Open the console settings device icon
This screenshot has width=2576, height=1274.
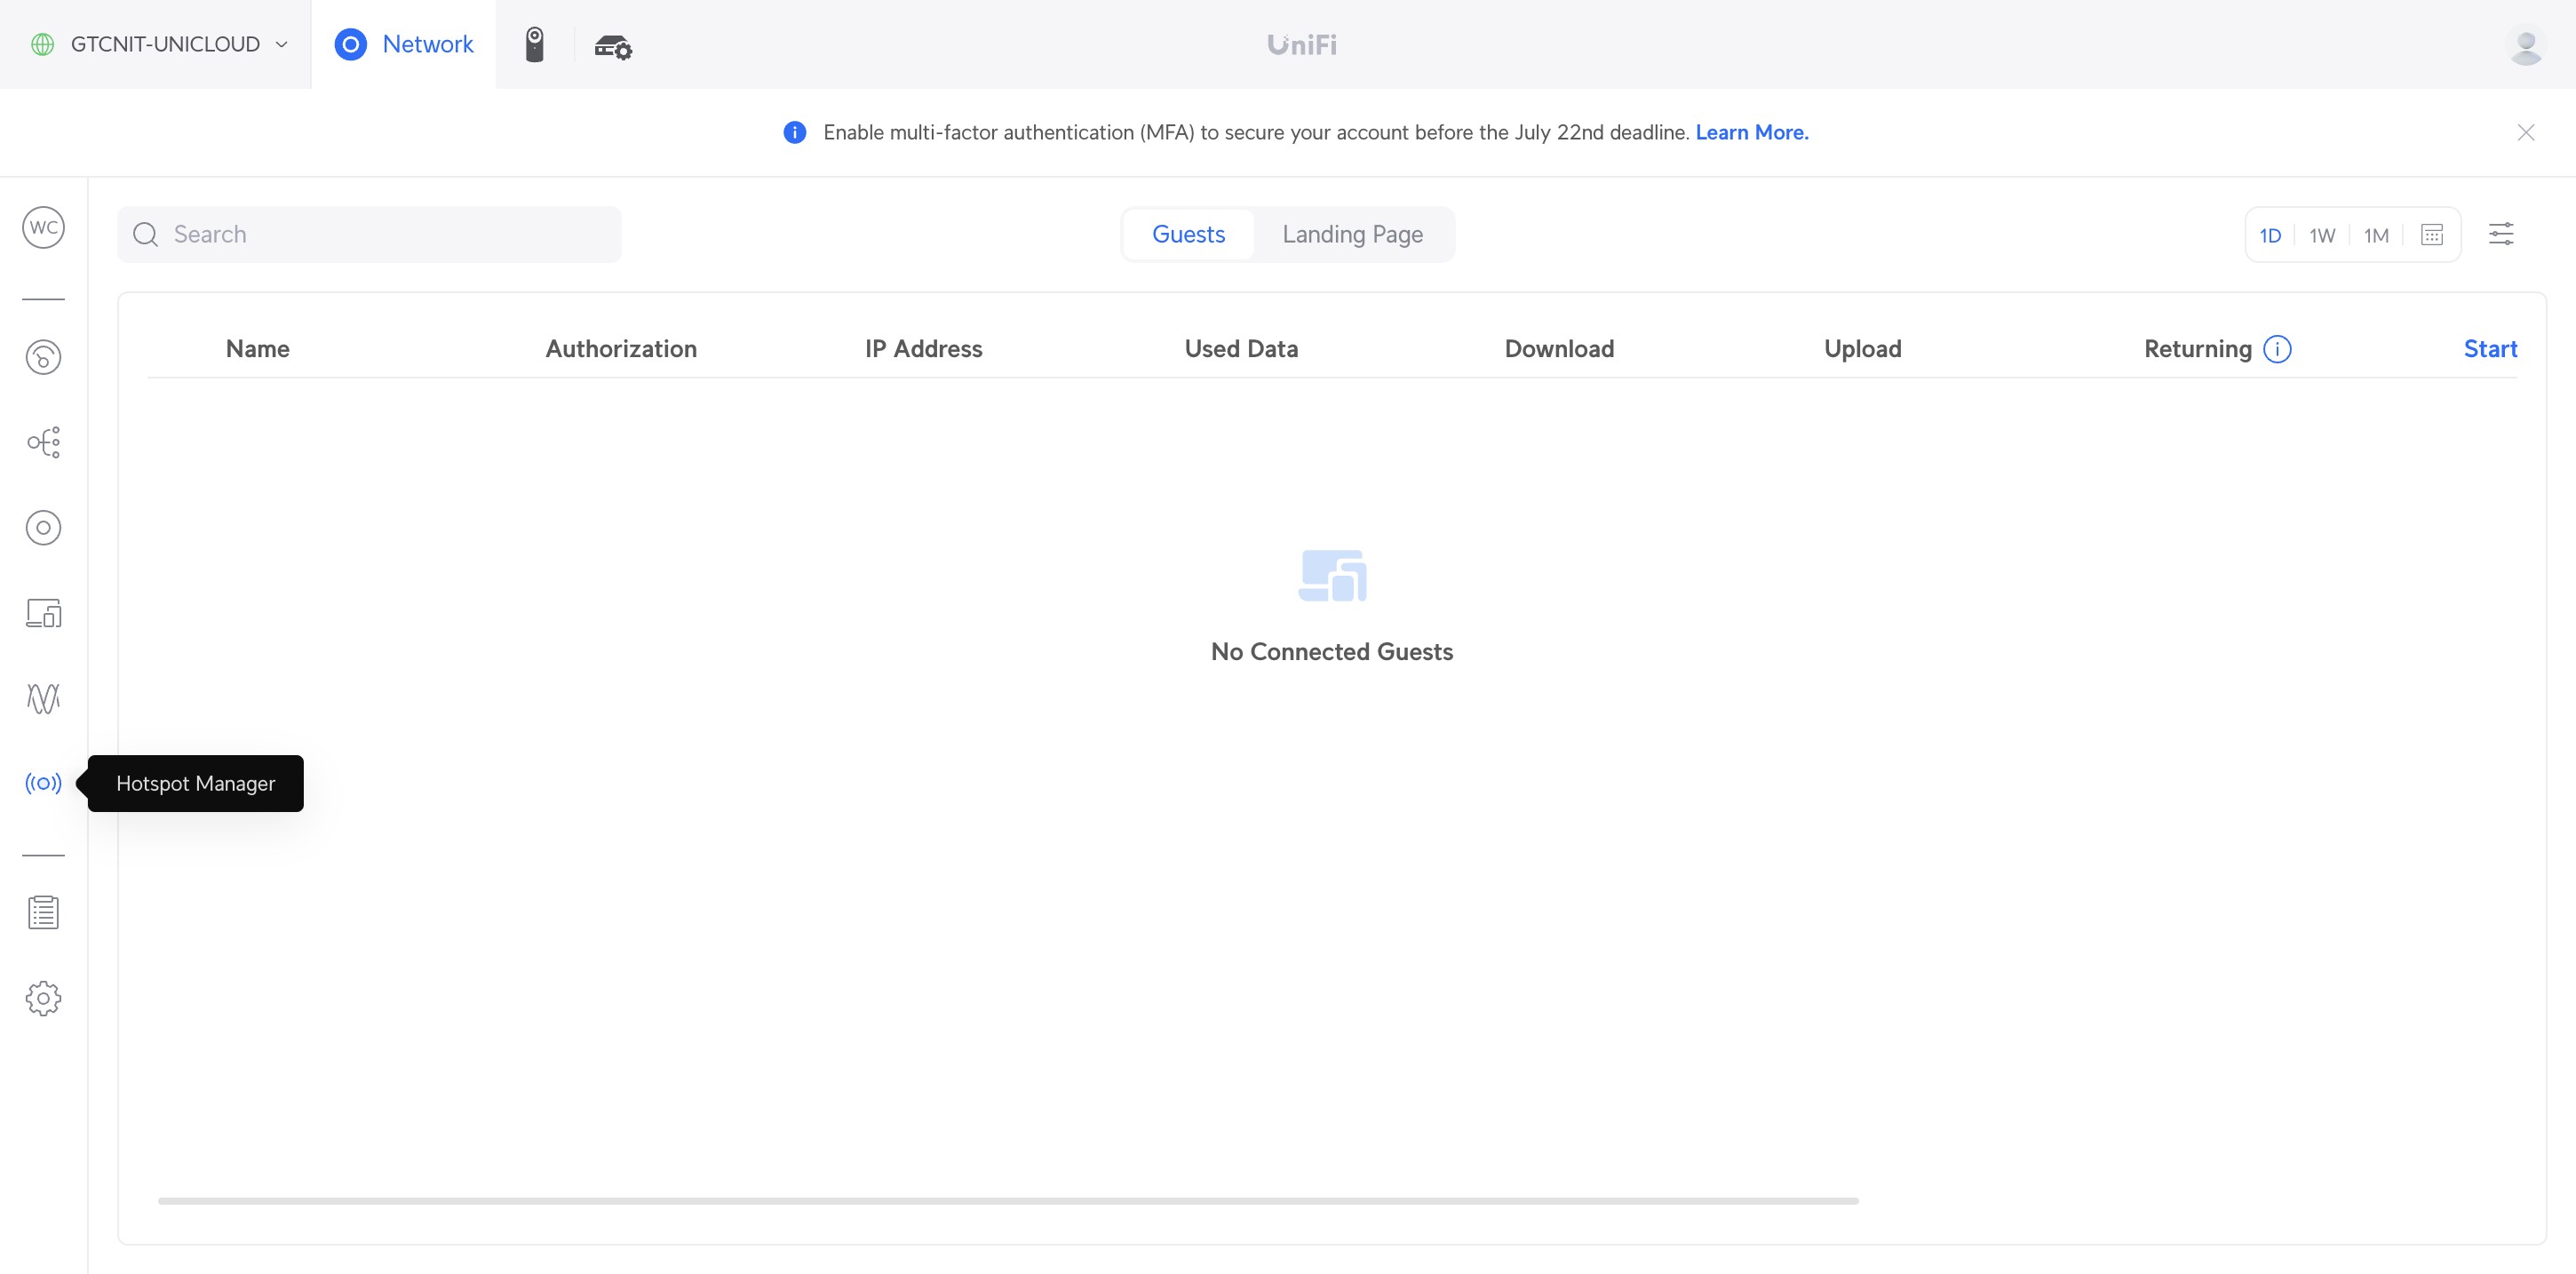613,46
